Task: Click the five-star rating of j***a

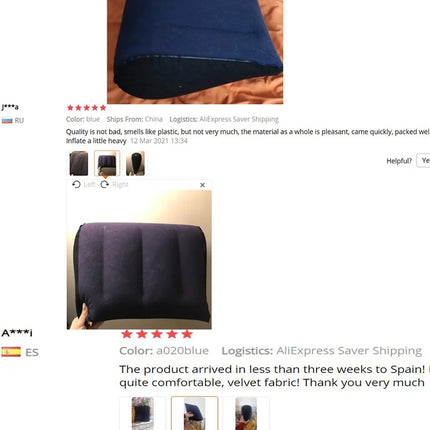Action: [x=87, y=108]
